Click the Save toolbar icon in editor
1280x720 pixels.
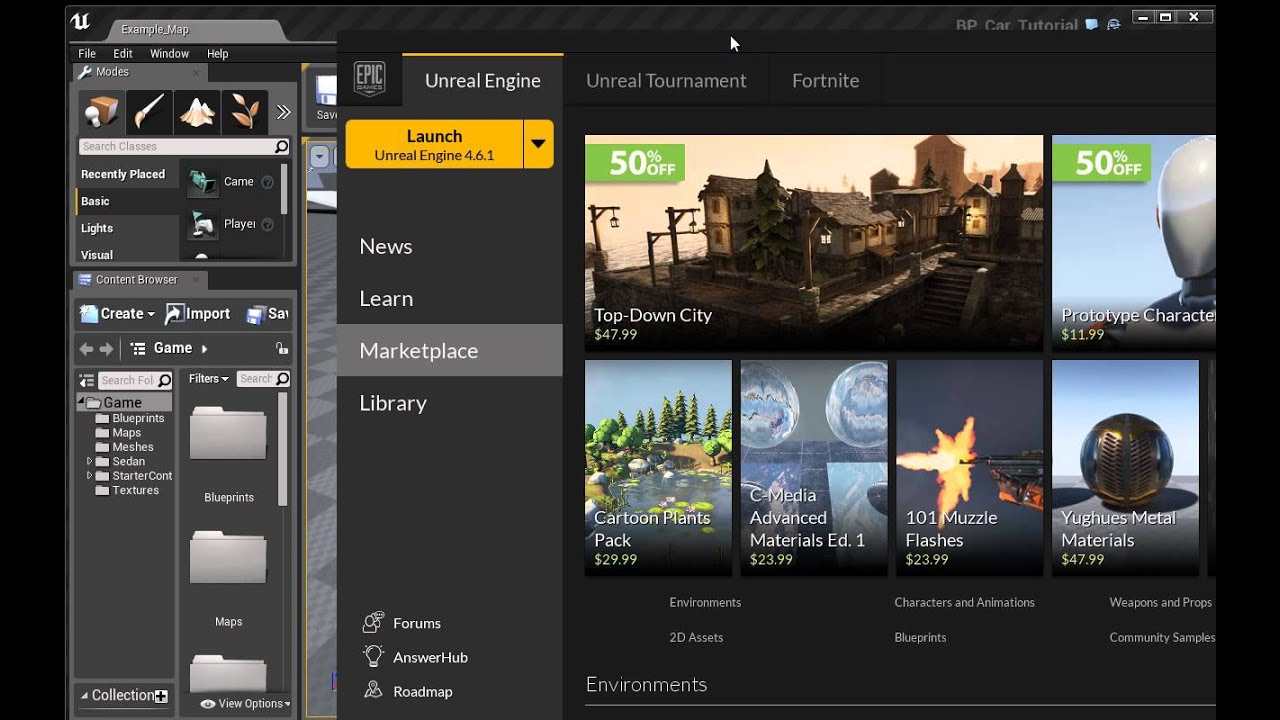[x=326, y=96]
